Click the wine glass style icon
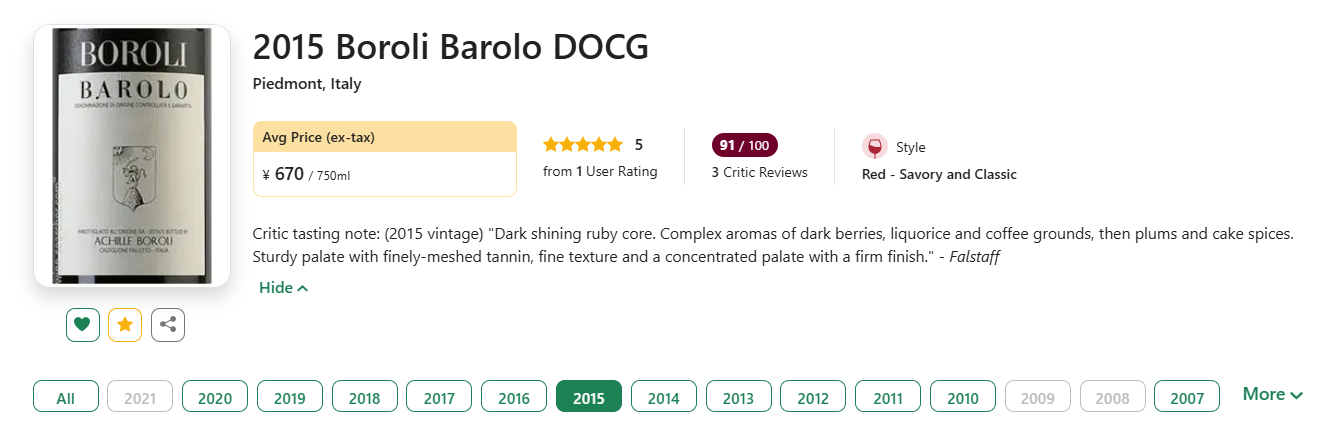Viewport: 1333px width, 434px height. coord(875,147)
